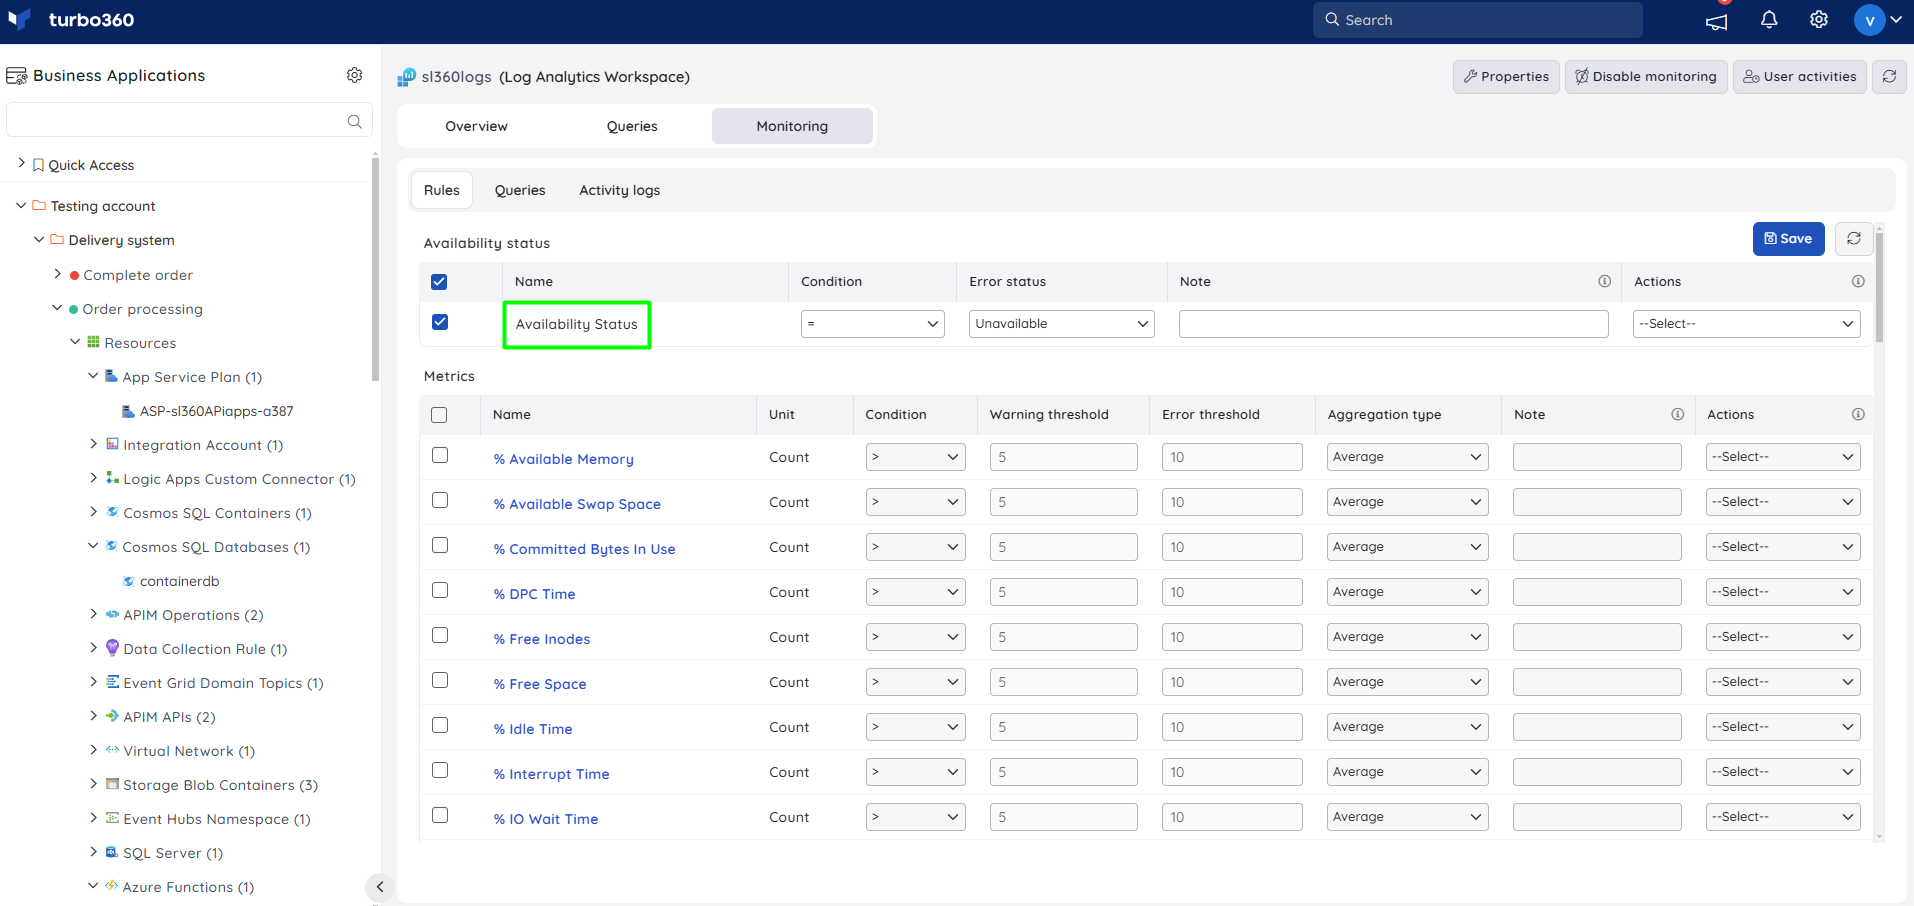Open the notifications bell
The width and height of the screenshot is (1914, 906).
point(1769,20)
